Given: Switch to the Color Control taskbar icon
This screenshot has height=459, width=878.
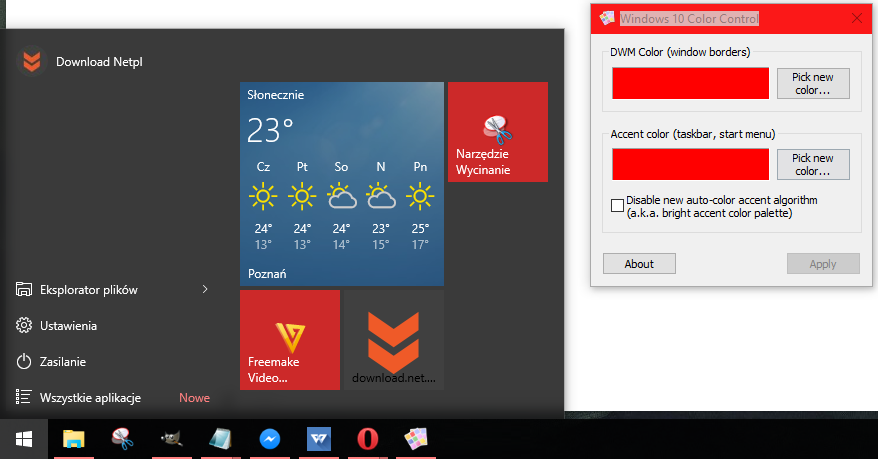Looking at the screenshot, I should 416,439.
